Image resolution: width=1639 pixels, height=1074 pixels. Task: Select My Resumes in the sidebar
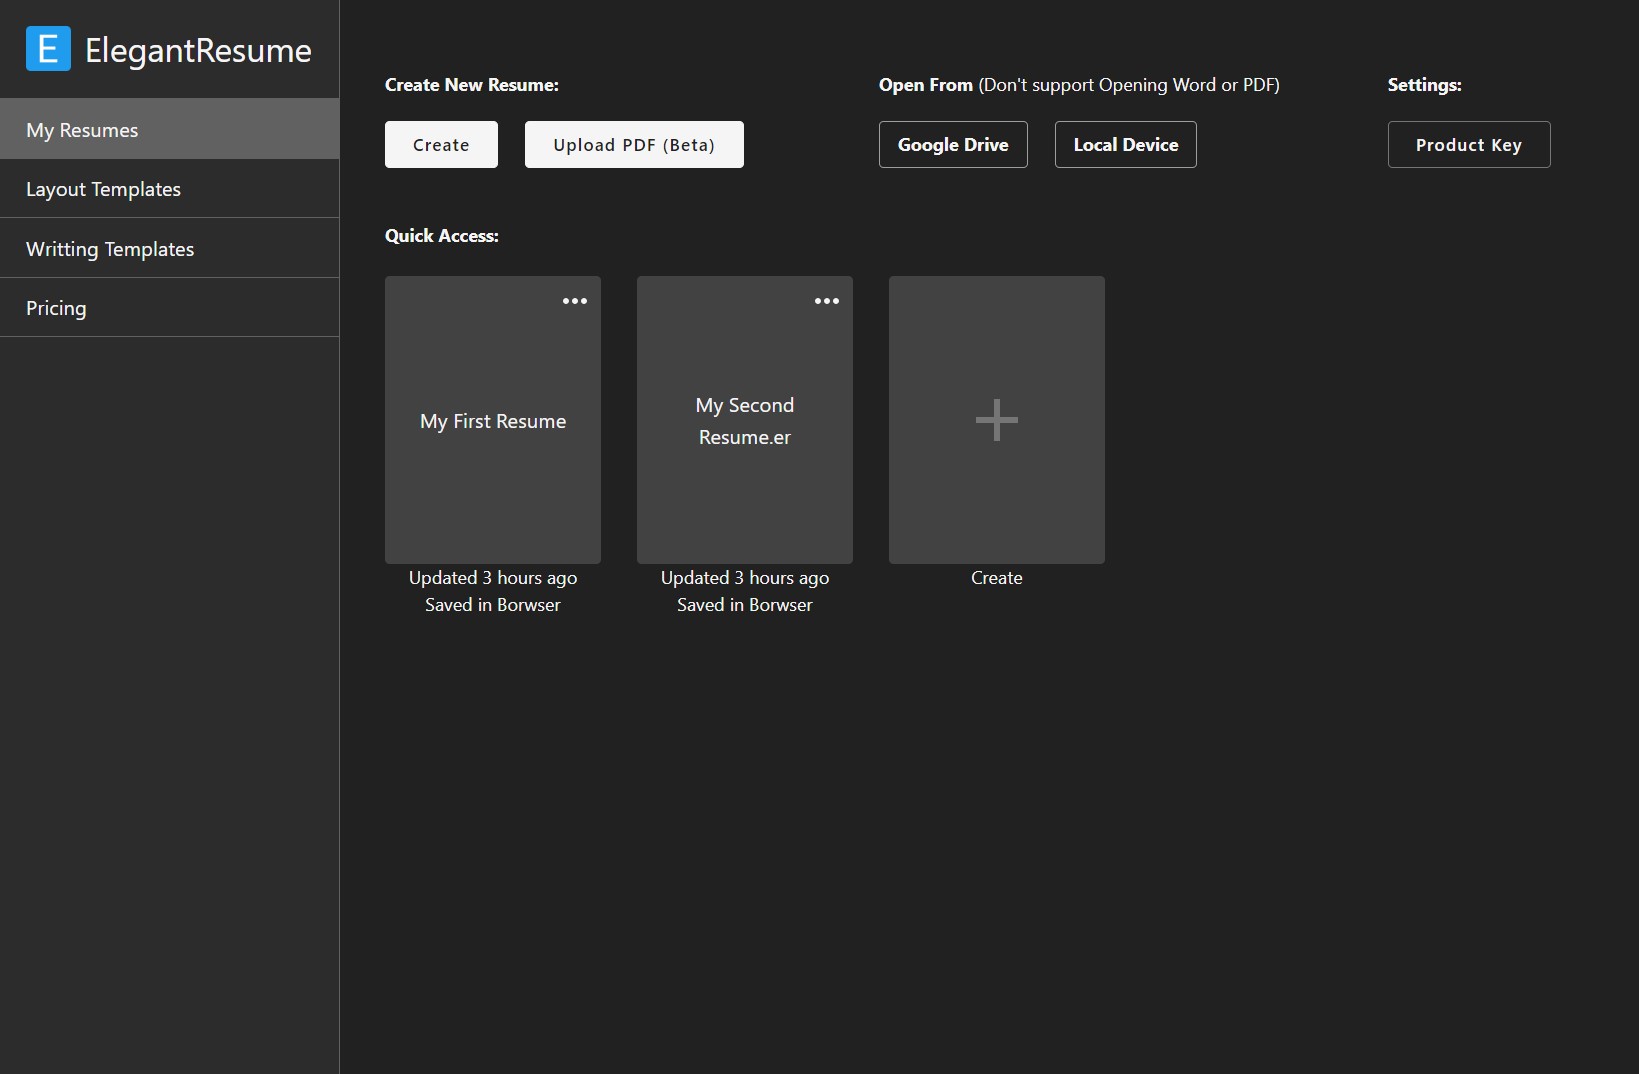coord(169,129)
